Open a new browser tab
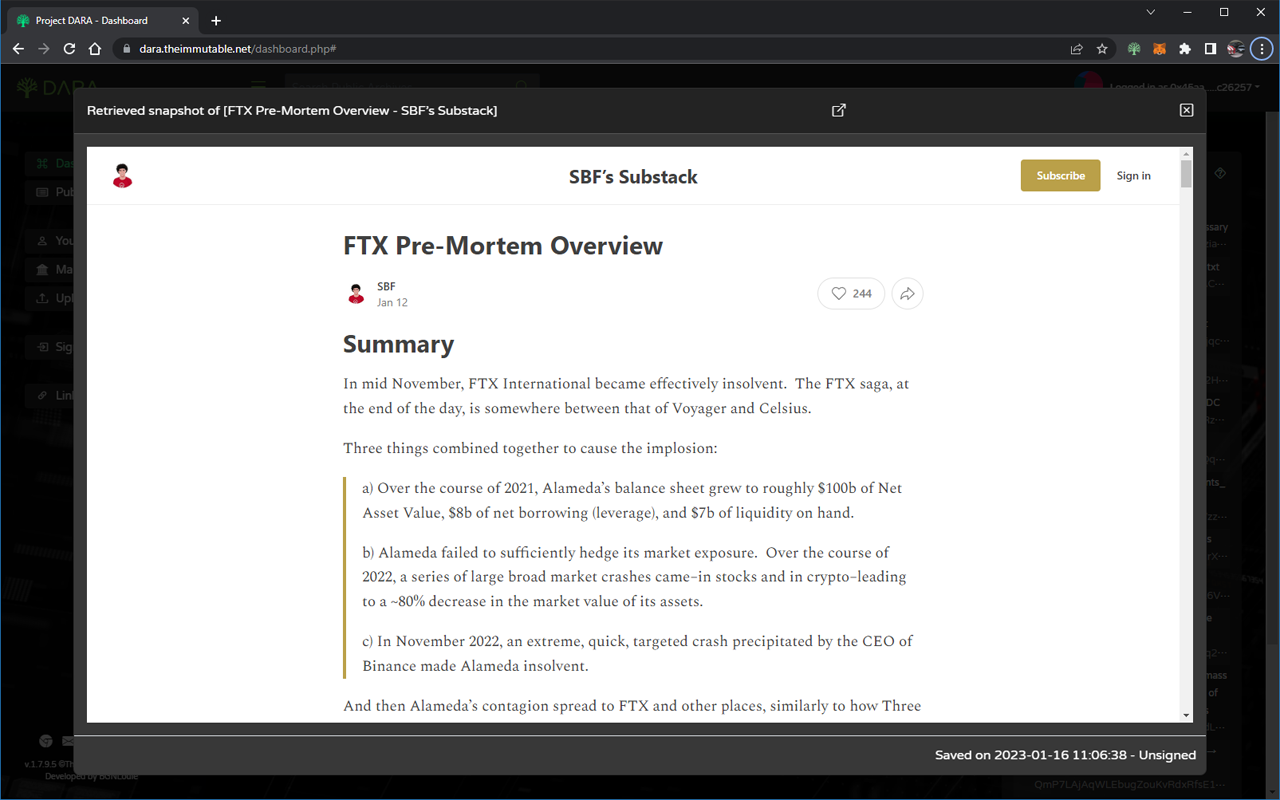This screenshot has height=800, width=1280. pyautogui.click(x=216, y=20)
